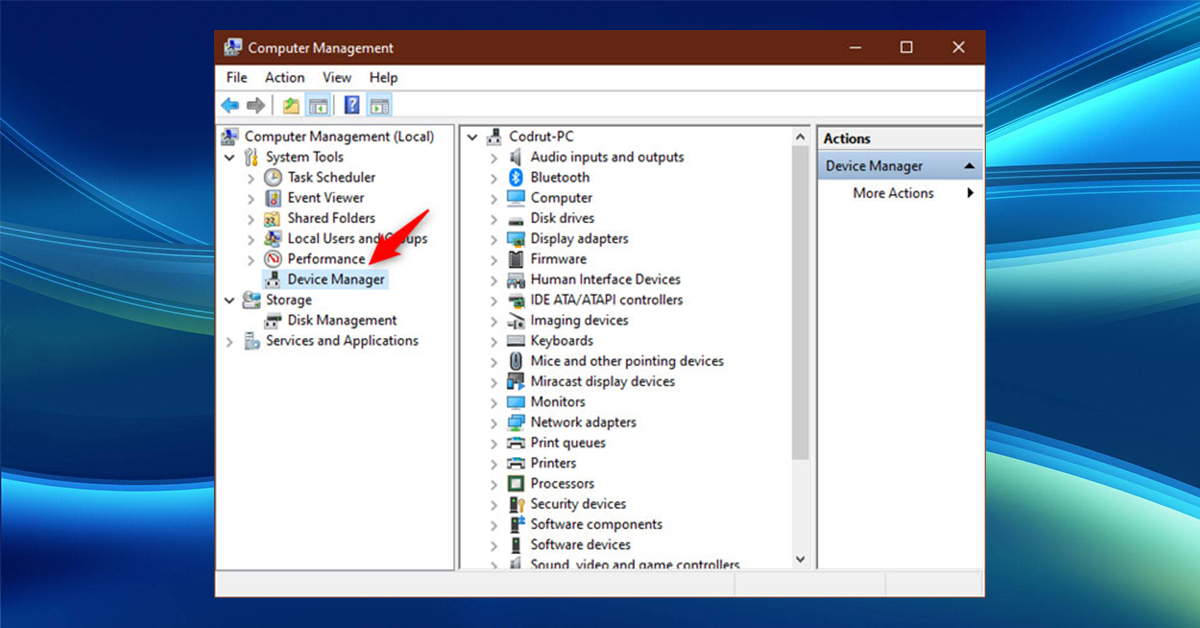Open the View menu
1200x628 pixels.
point(337,77)
